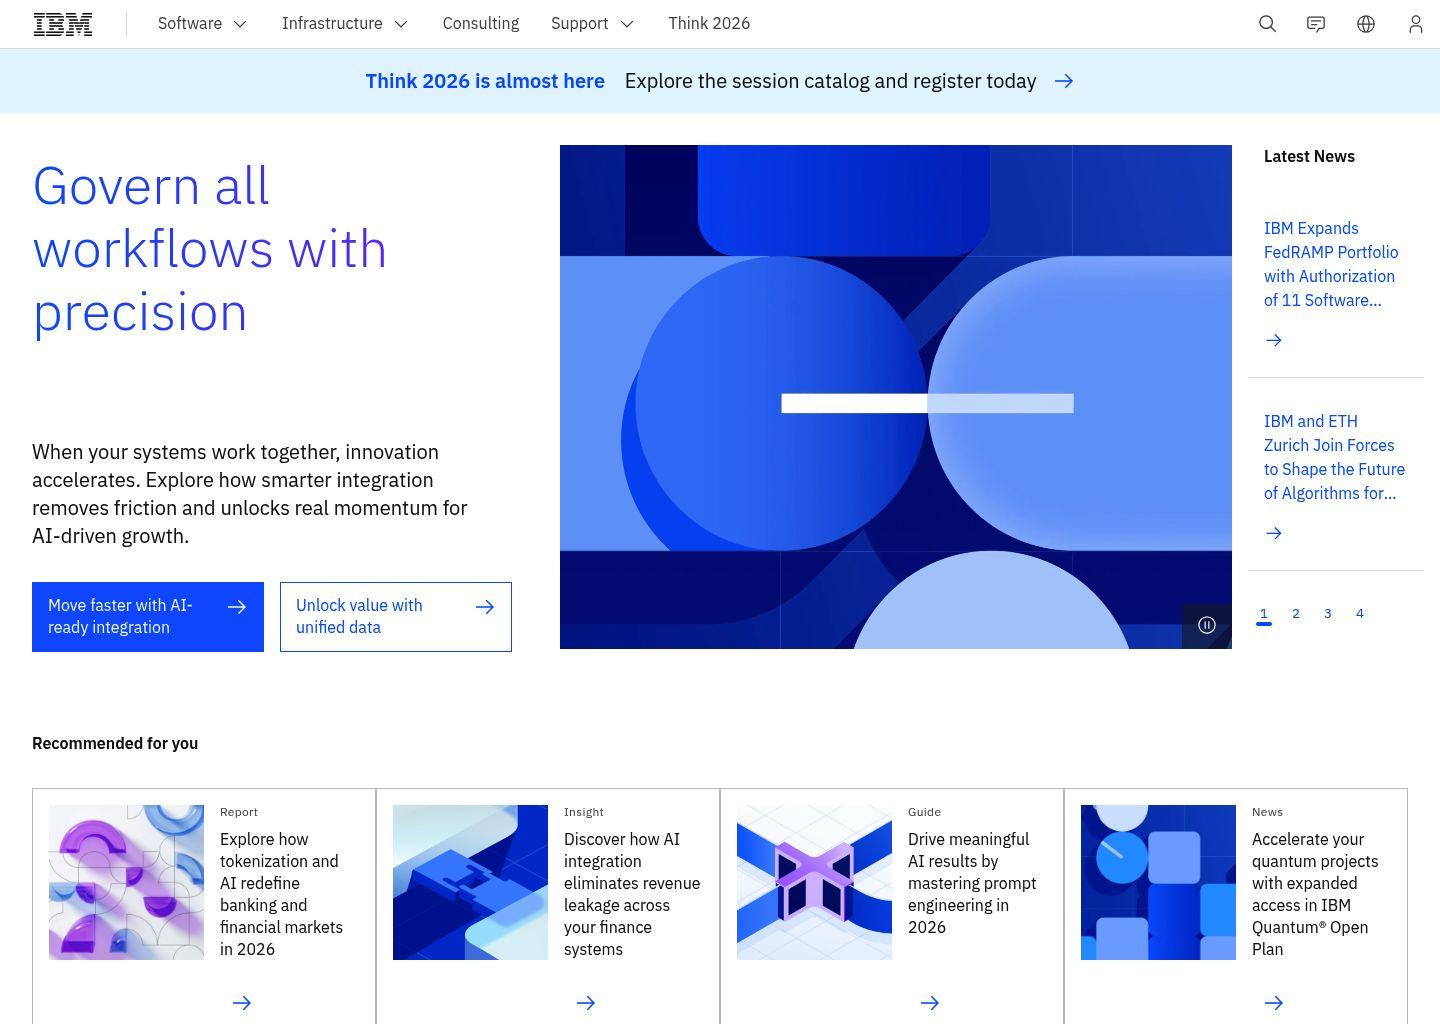Click the arrow on the FedRAMP news item
1440x1024 pixels.
(x=1273, y=340)
